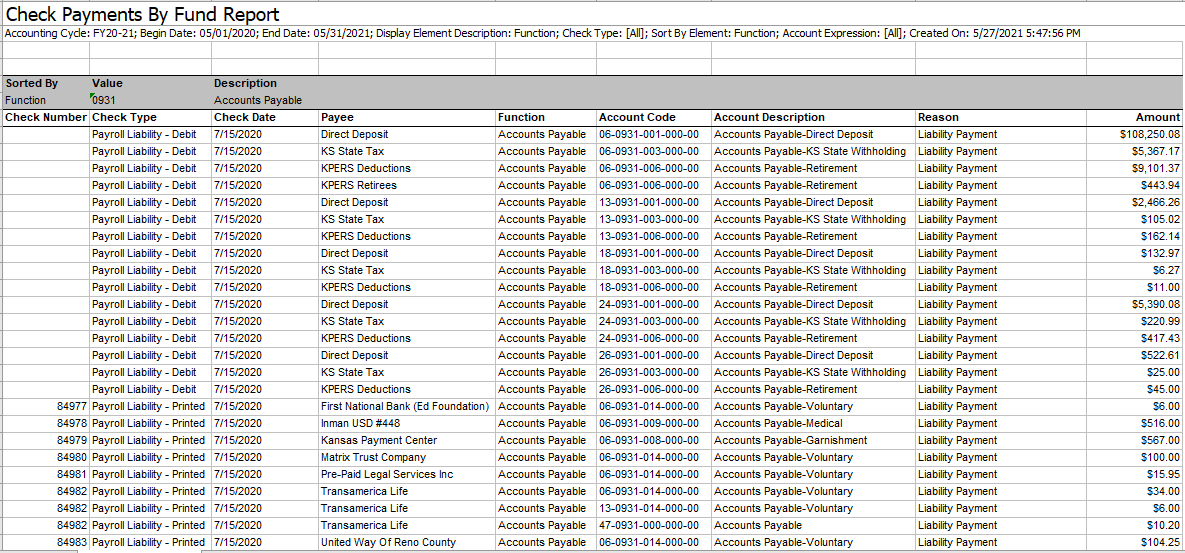The width and height of the screenshot is (1185, 553).
Task: Select the $104.25 amount cell
Action: pos(1134,542)
